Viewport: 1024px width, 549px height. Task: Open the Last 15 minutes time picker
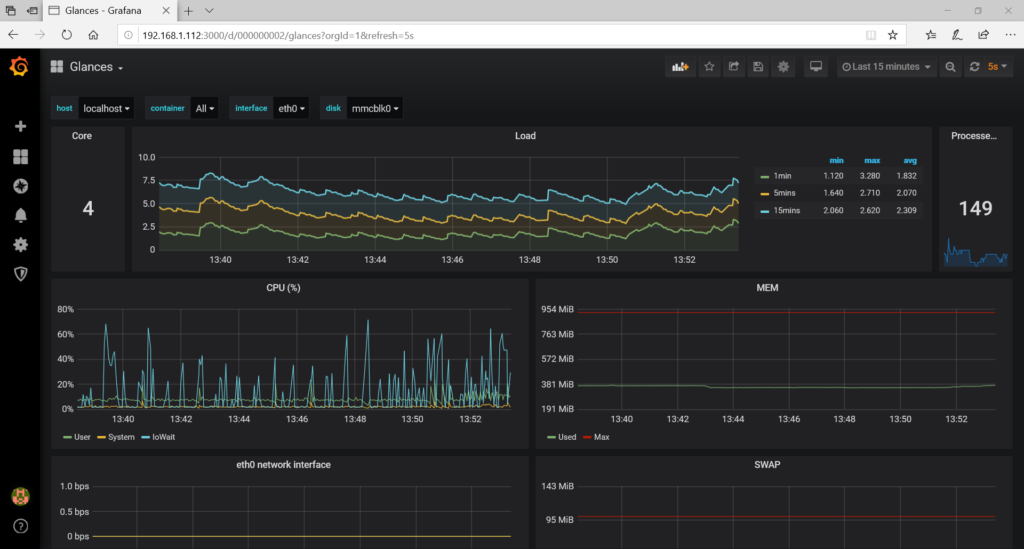pos(886,67)
